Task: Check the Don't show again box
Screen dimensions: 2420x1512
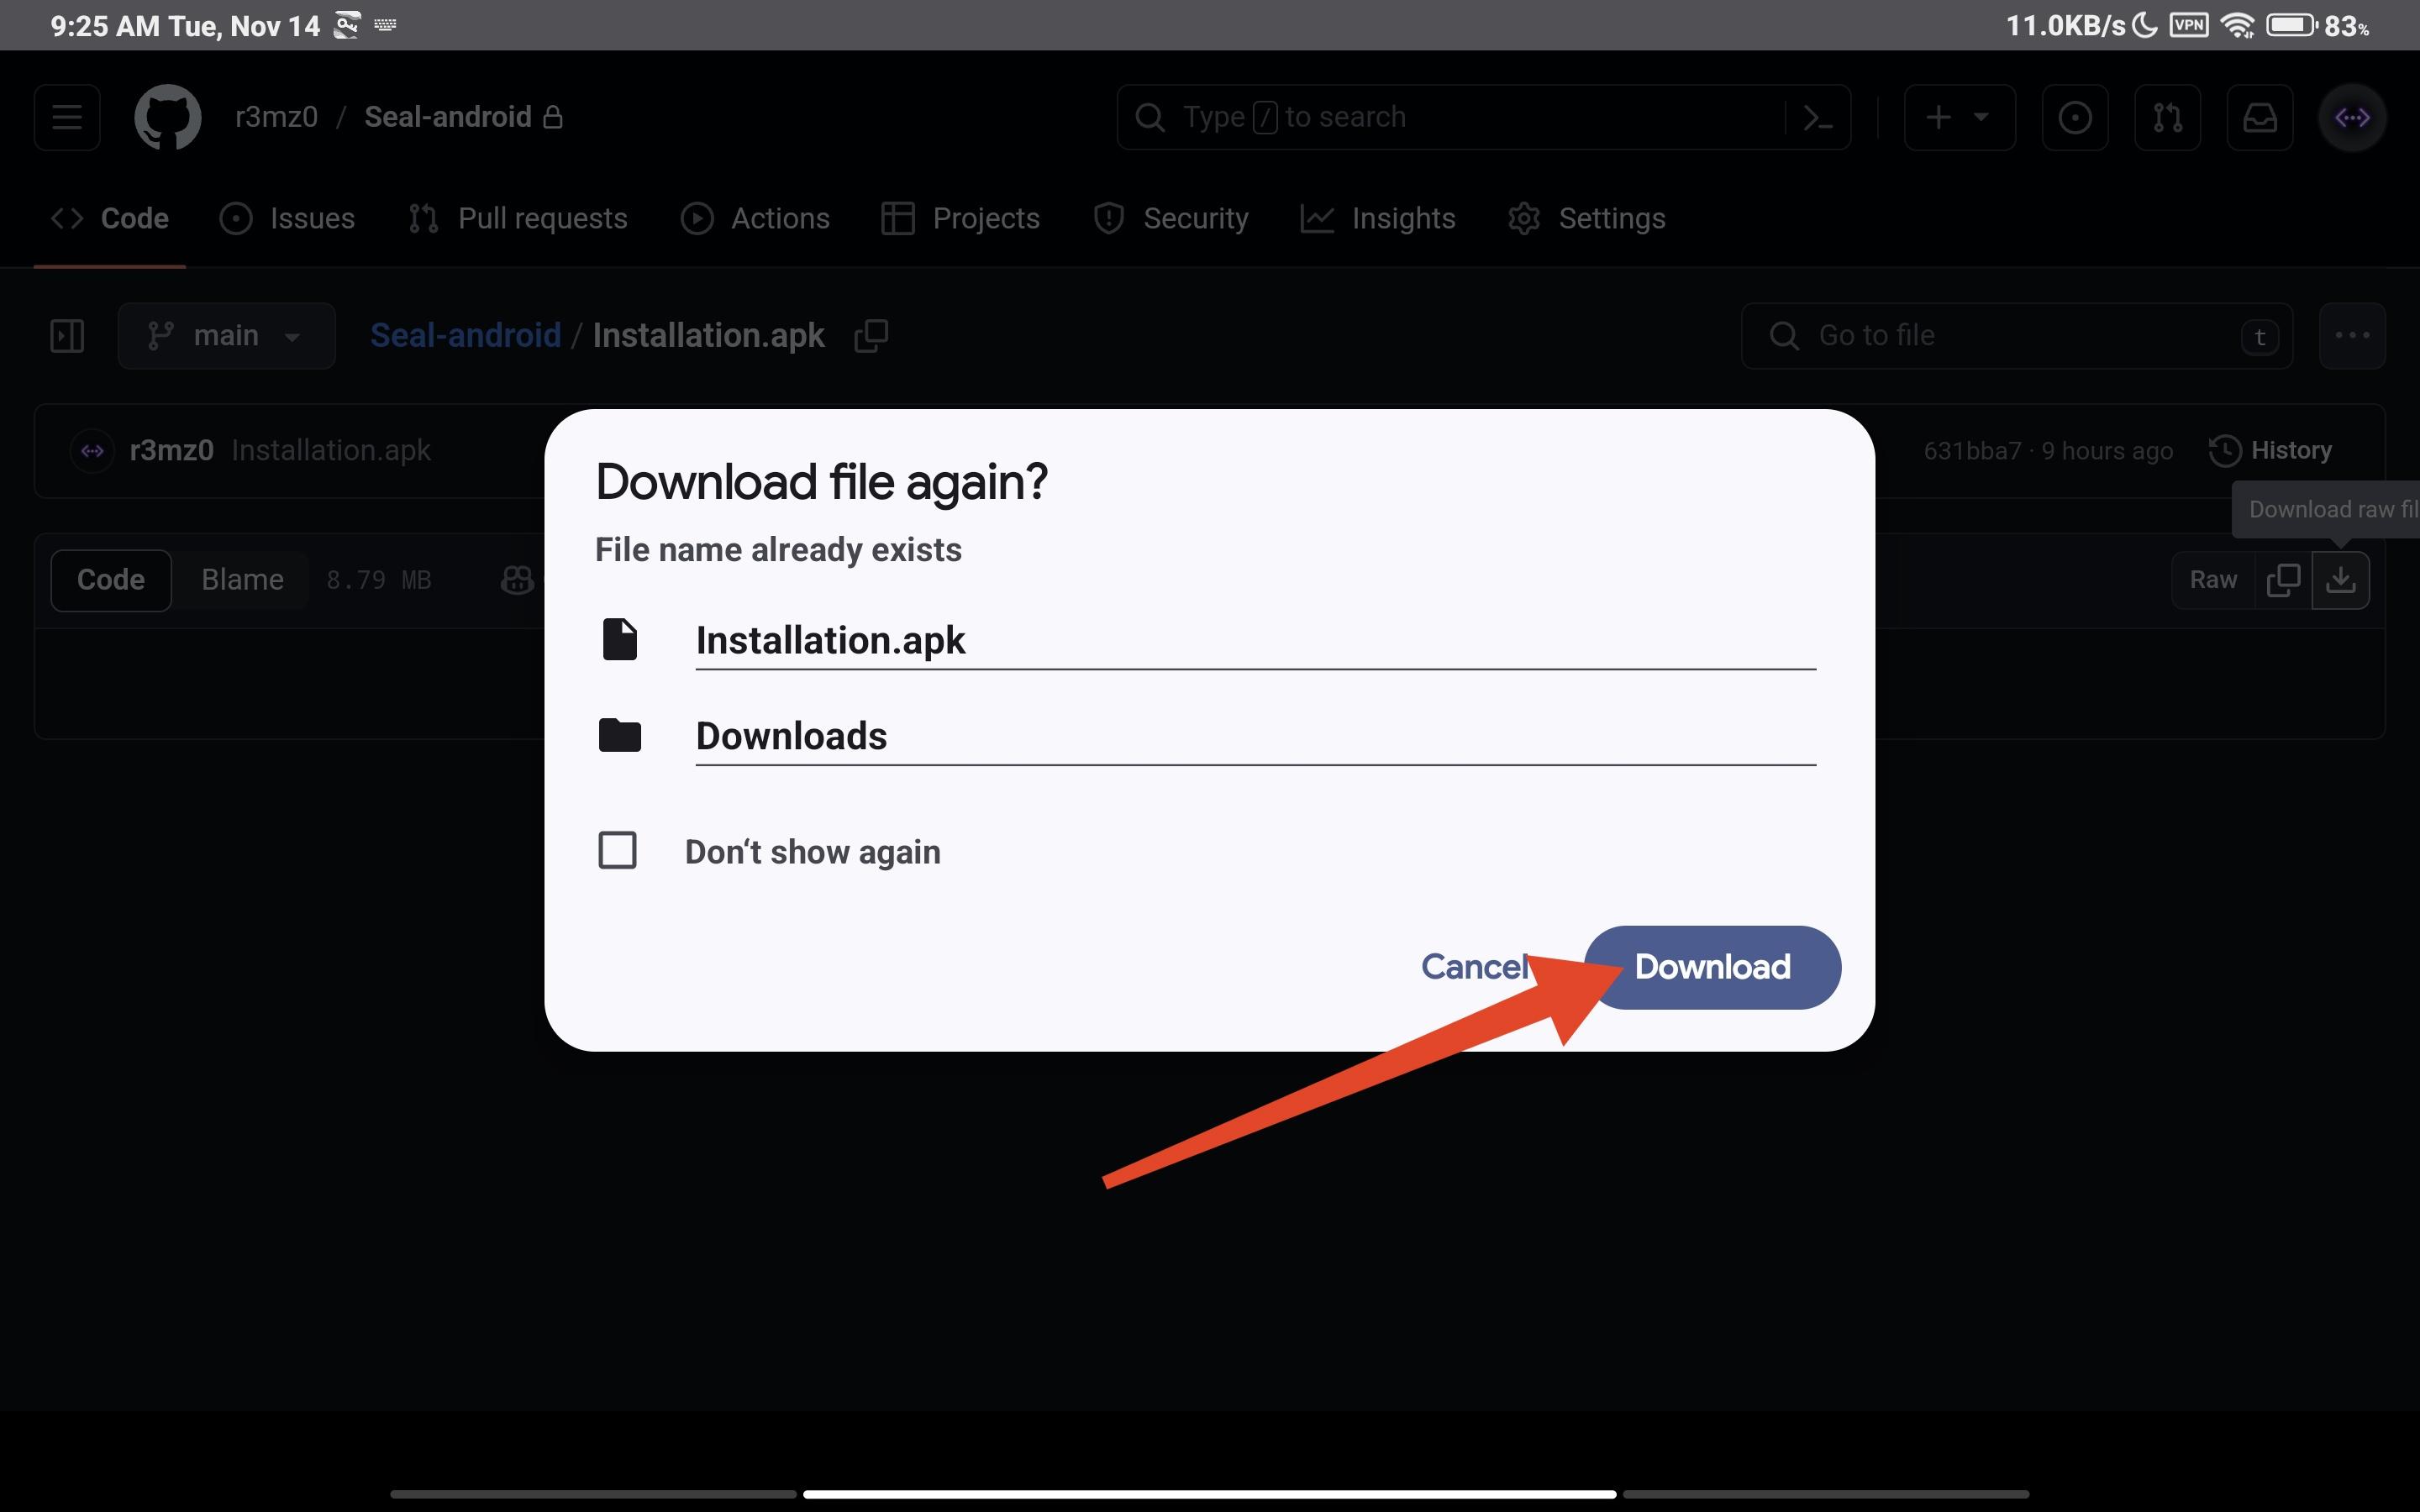Action: point(617,851)
